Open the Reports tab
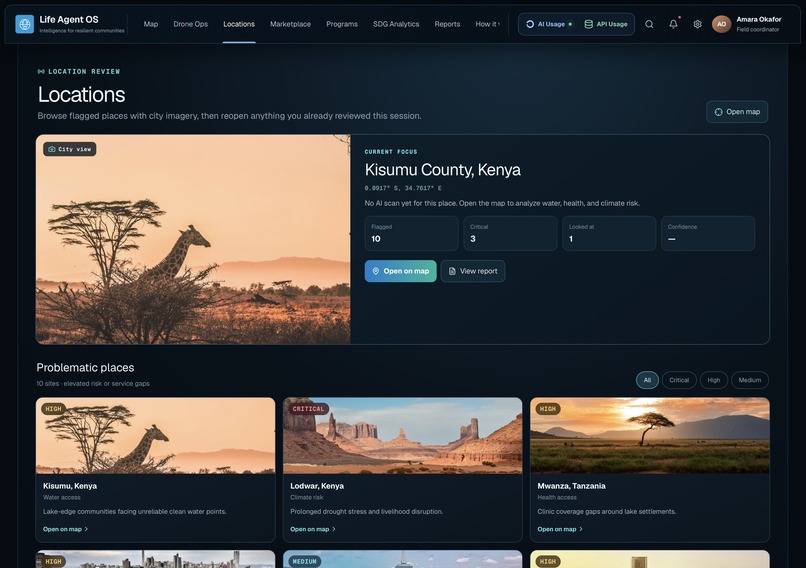Image resolution: width=806 pixels, height=568 pixels. point(447,24)
